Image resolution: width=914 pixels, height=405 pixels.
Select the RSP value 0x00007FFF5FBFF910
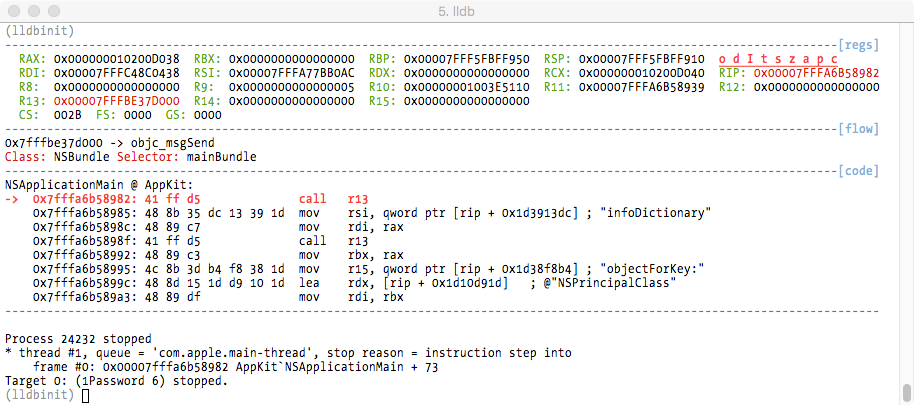tap(641, 59)
